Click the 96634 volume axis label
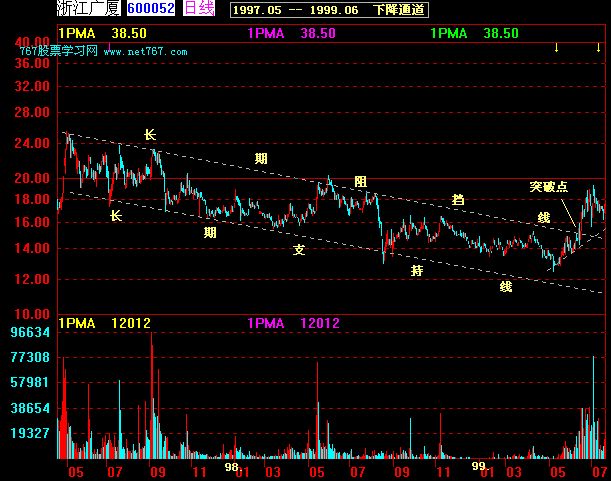This screenshot has height=481, width=611. pos(30,332)
